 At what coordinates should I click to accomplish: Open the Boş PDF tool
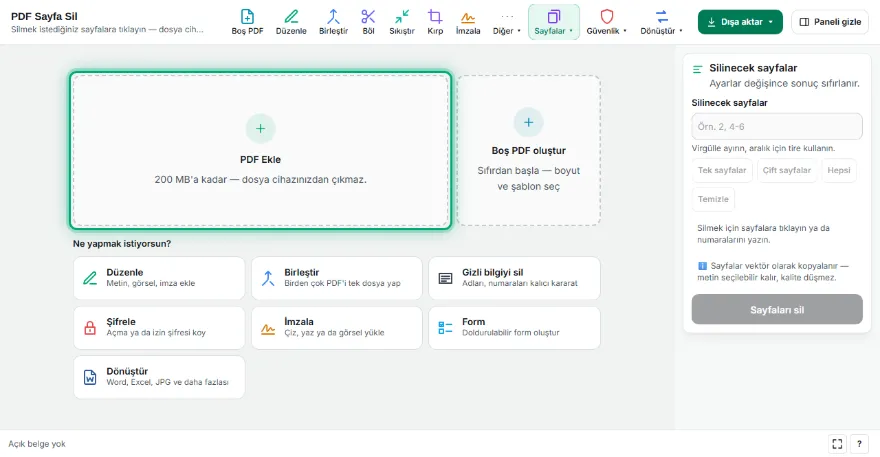point(247,22)
